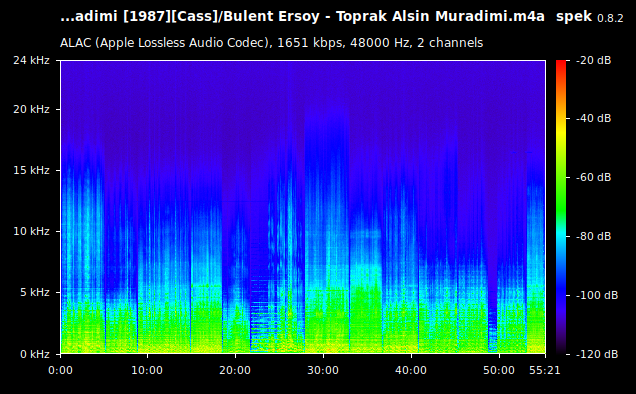This screenshot has height=394, width=636.
Task: Click the version number 0.8.2
Action: coord(610,18)
